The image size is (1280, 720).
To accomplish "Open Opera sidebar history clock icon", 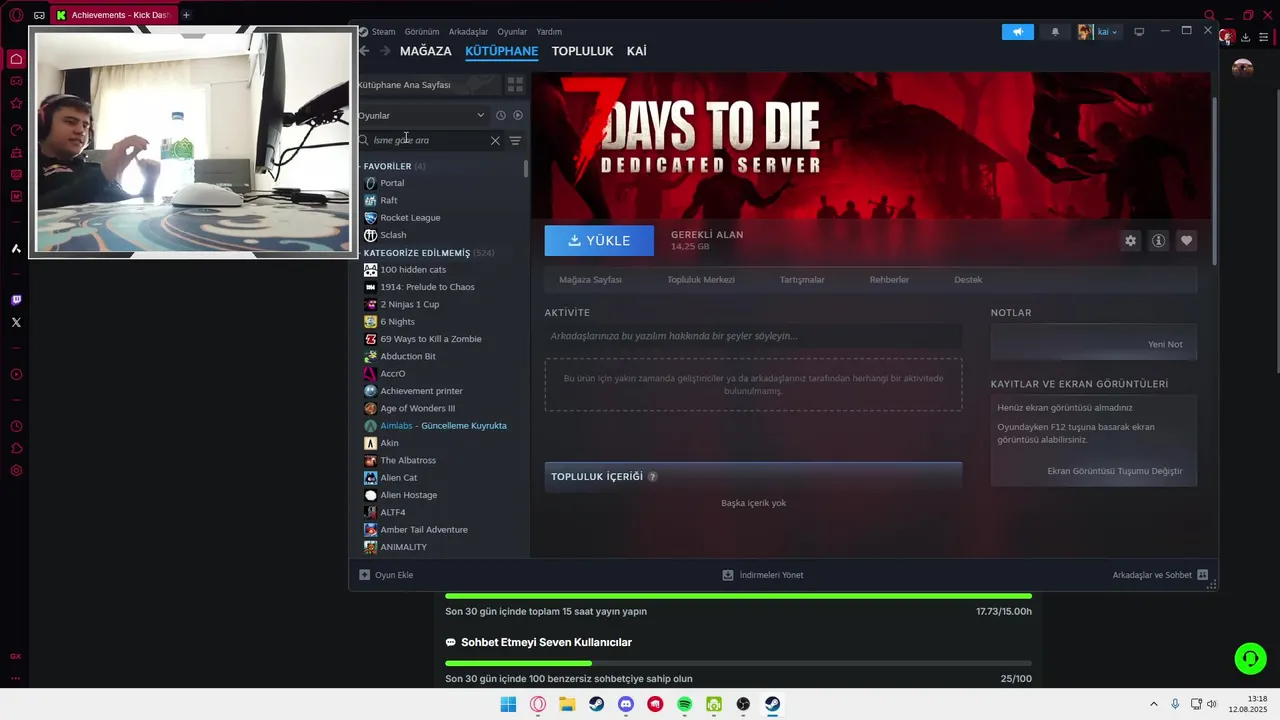I will 16,427.
